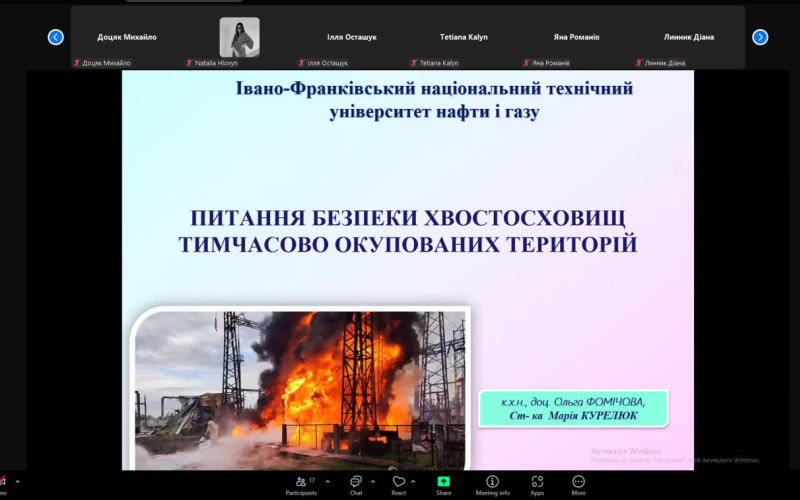This screenshot has width=800, height=500.
Task: Click the muted mic icon beside Линник Діана label
Action: [638, 63]
